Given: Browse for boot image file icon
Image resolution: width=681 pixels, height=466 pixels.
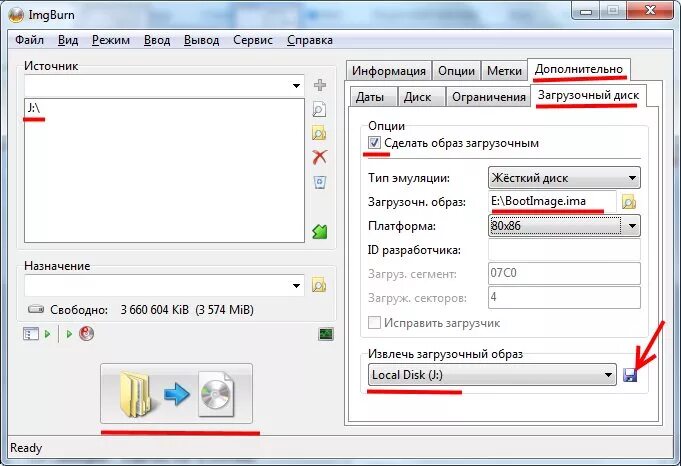Looking at the screenshot, I should (x=629, y=202).
